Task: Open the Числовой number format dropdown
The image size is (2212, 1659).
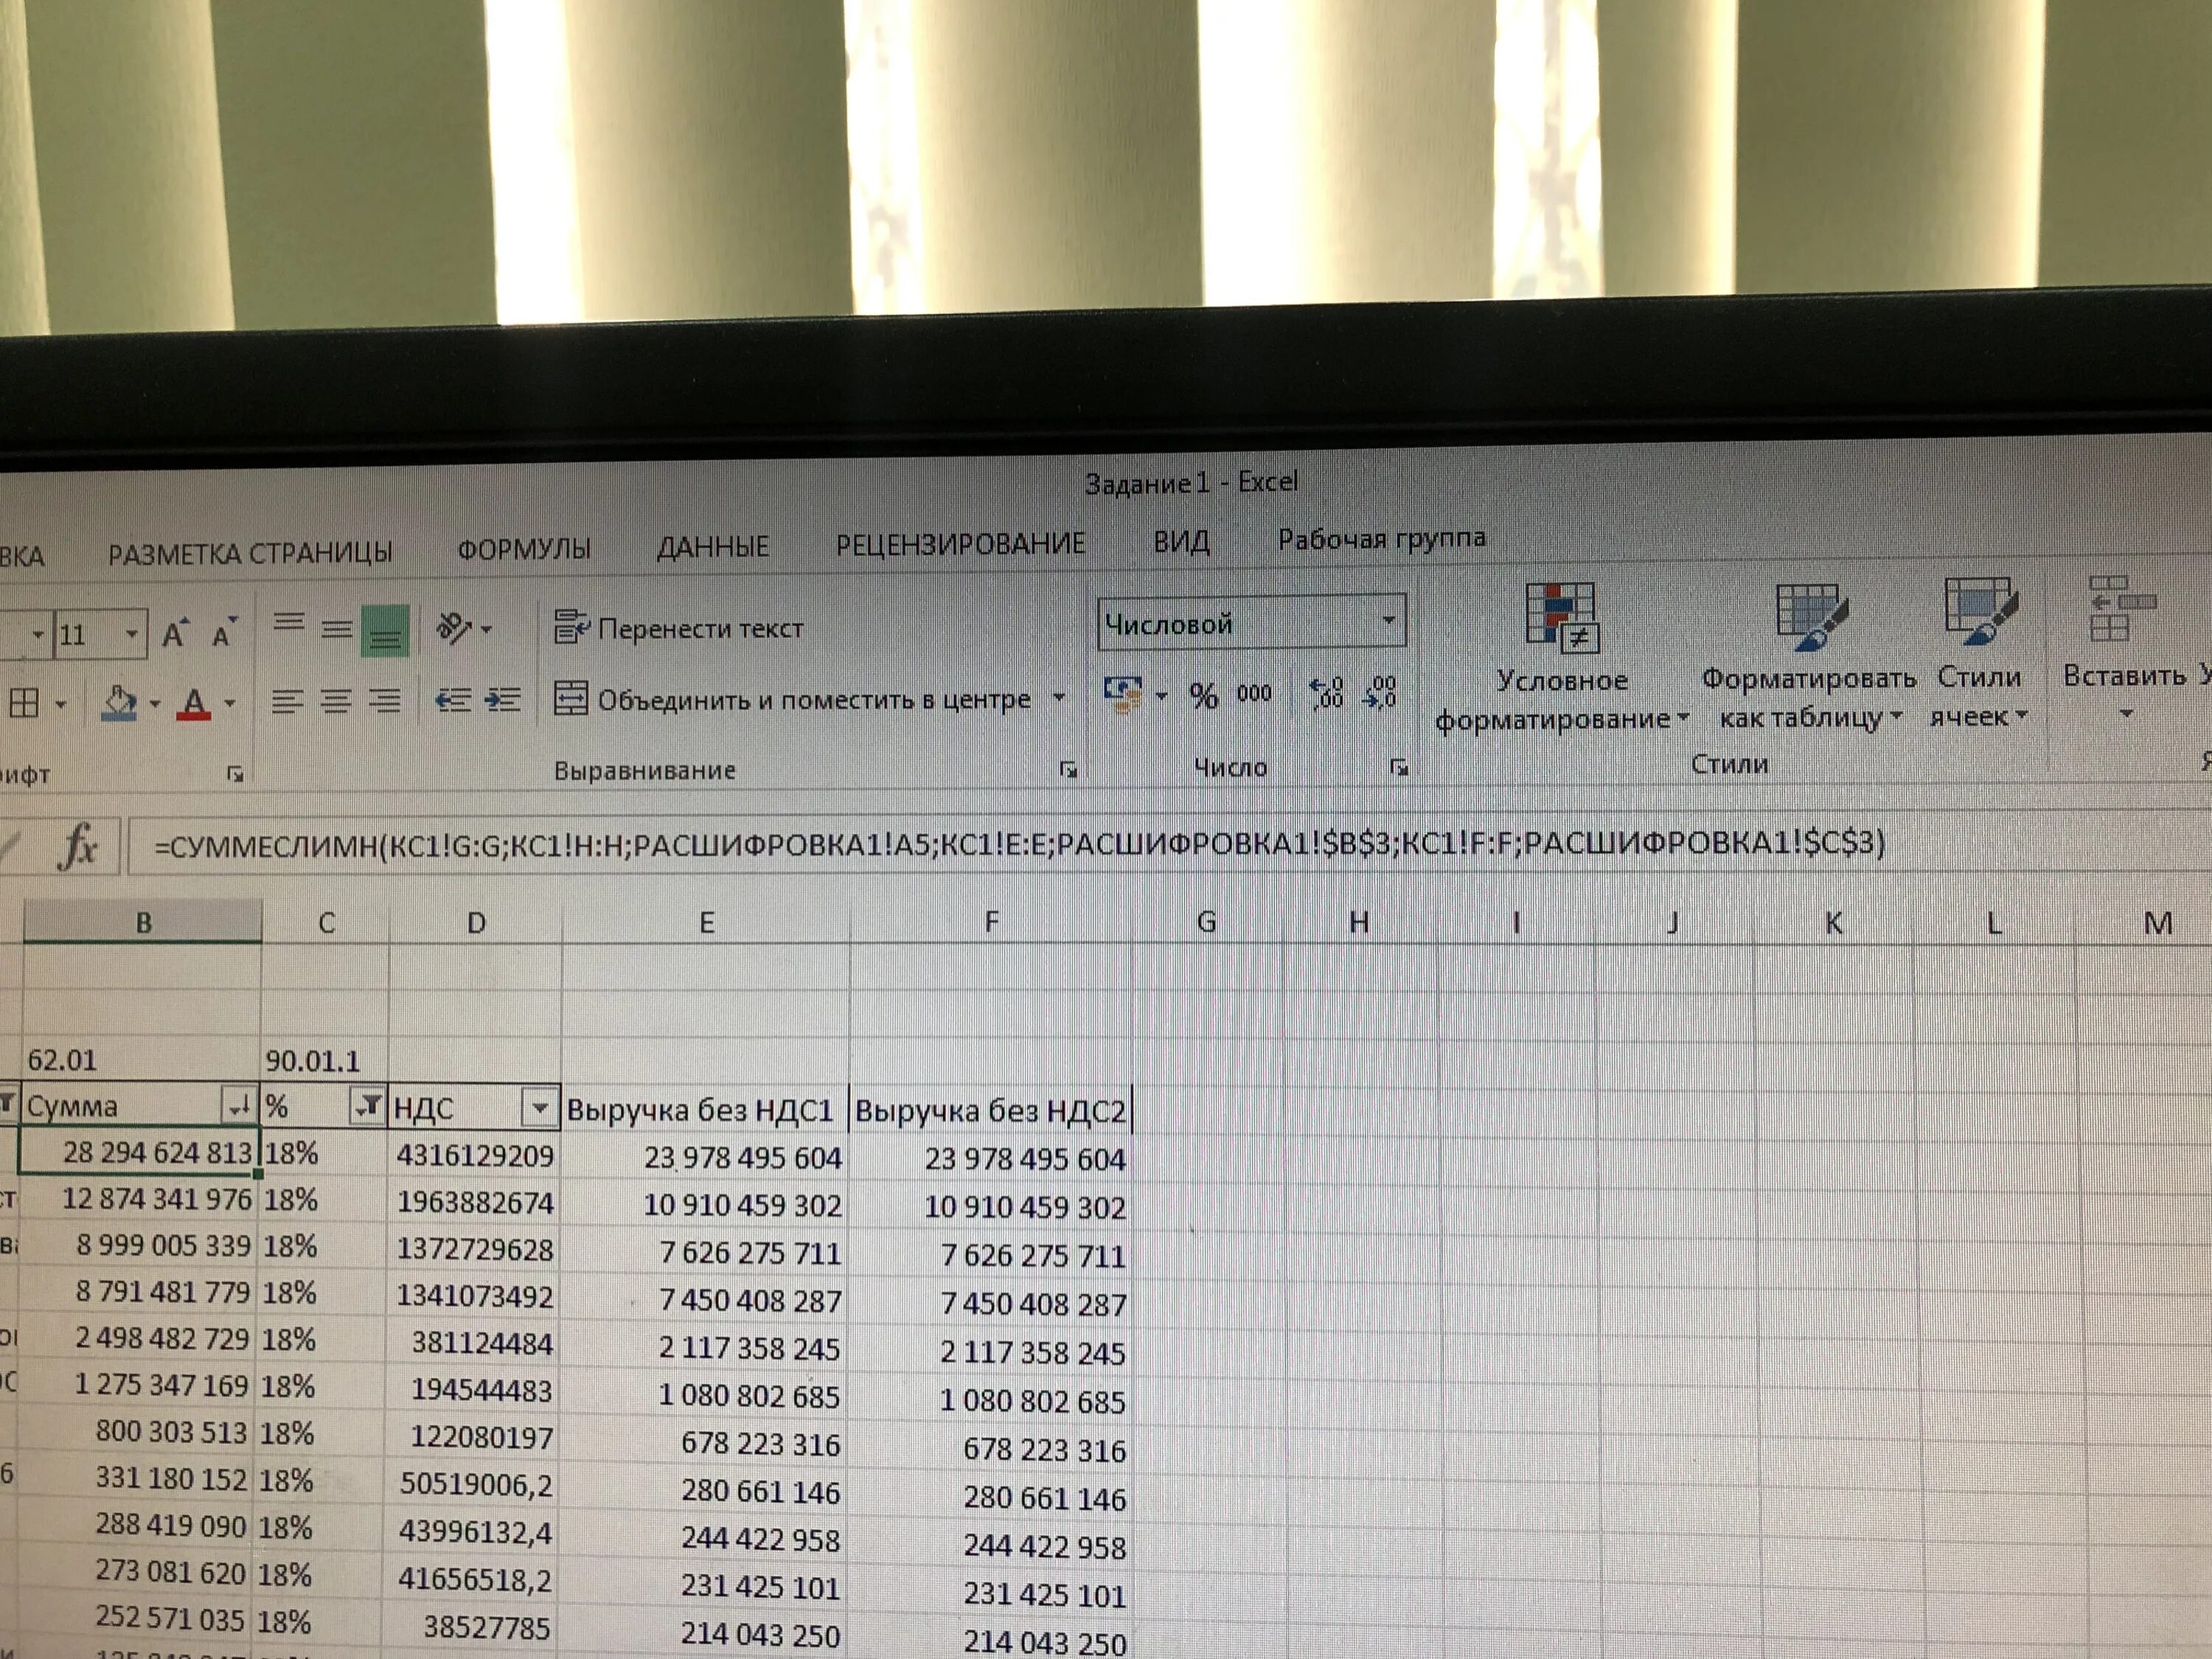Action: 1388,621
